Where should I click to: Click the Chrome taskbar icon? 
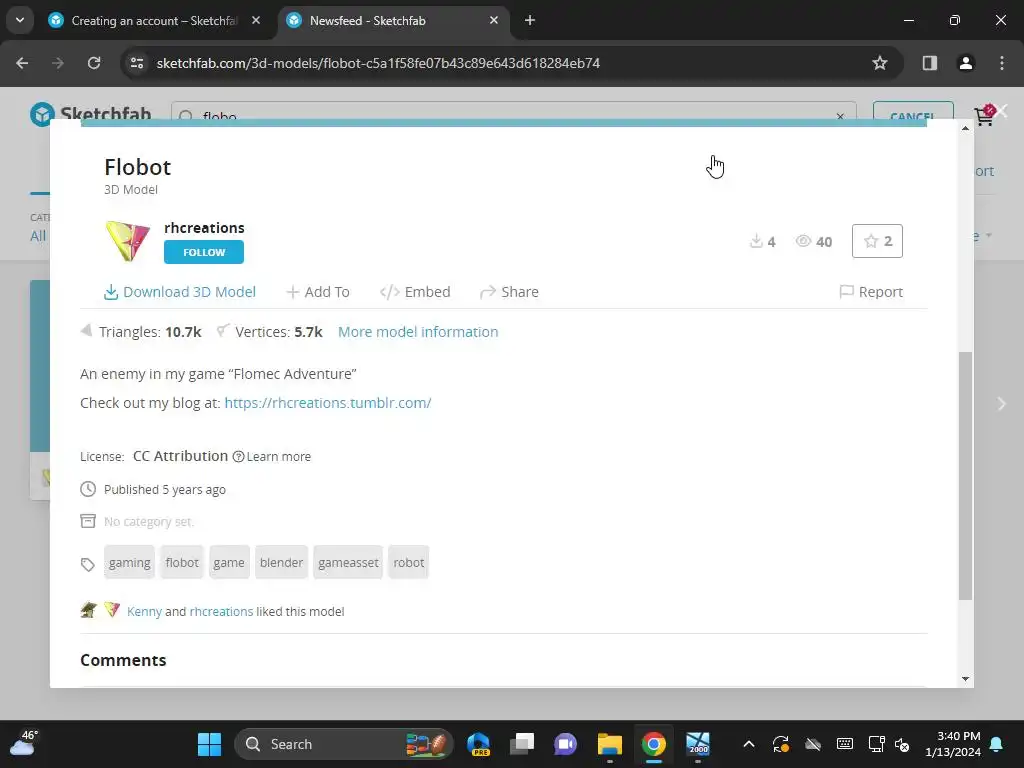(x=654, y=744)
